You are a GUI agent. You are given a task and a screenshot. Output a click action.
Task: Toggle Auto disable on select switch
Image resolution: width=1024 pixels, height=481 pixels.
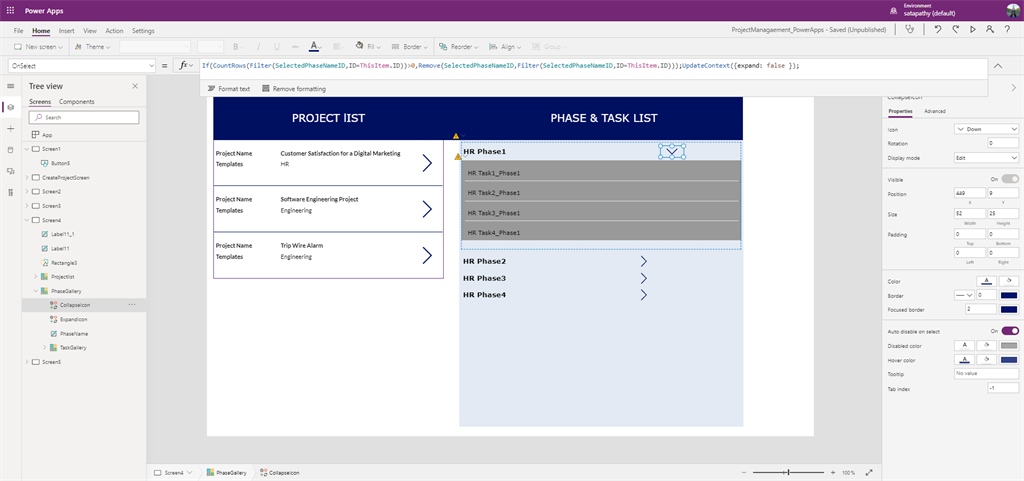click(1010, 330)
